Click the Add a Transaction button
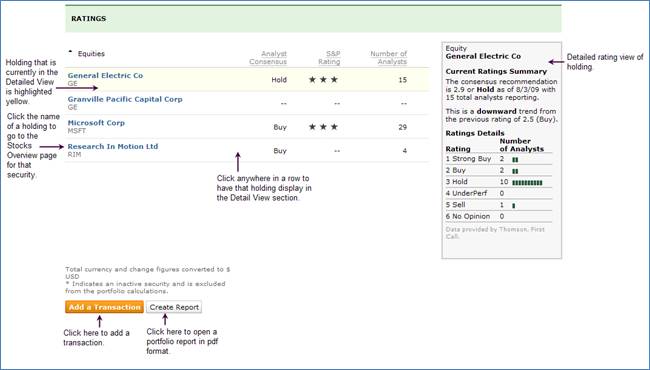This screenshot has width=650, height=370. [104, 307]
